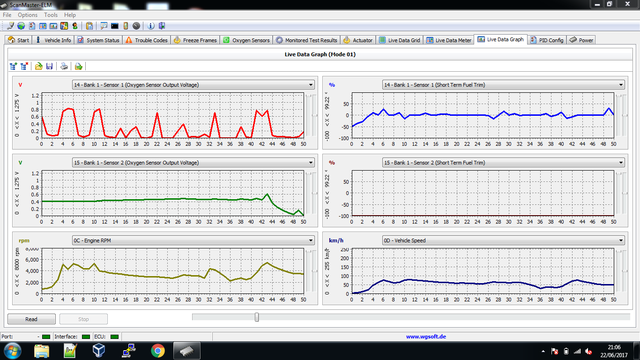Click the taskbar clock showing 21:06
This screenshot has height=360, width=640.
click(x=614, y=351)
